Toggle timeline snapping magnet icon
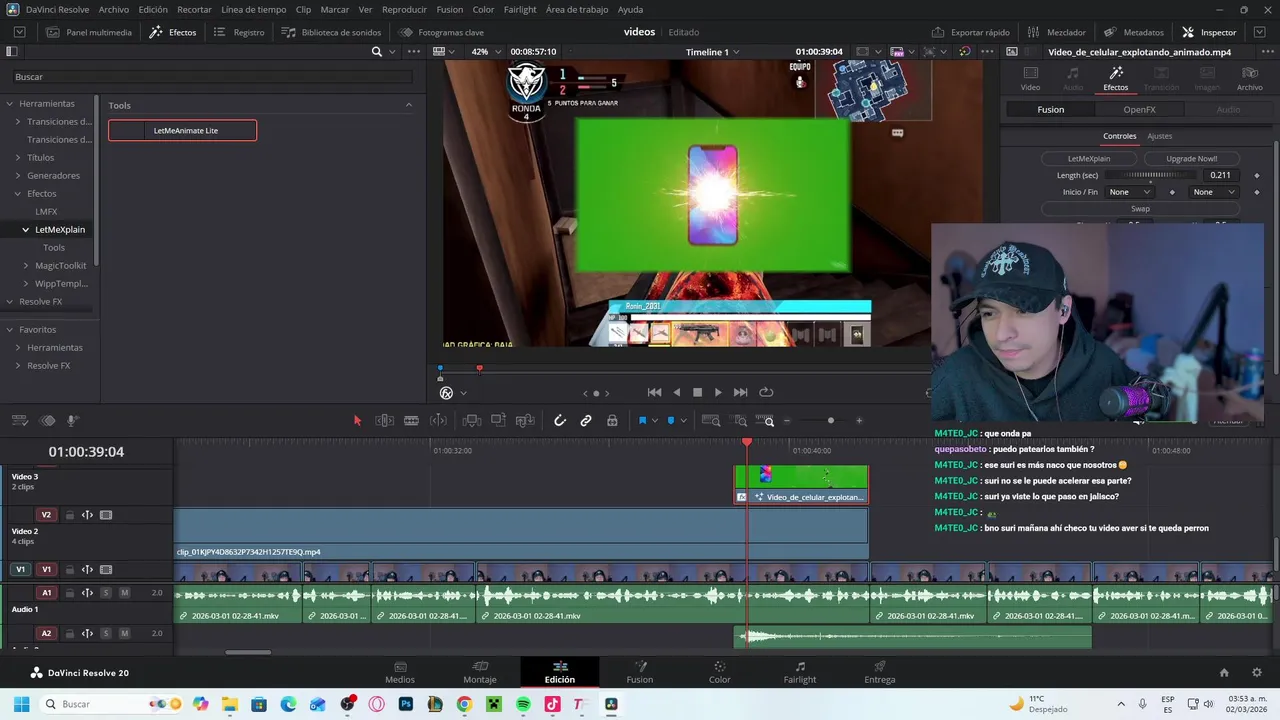This screenshot has height=720, width=1280. [x=560, y=421]
